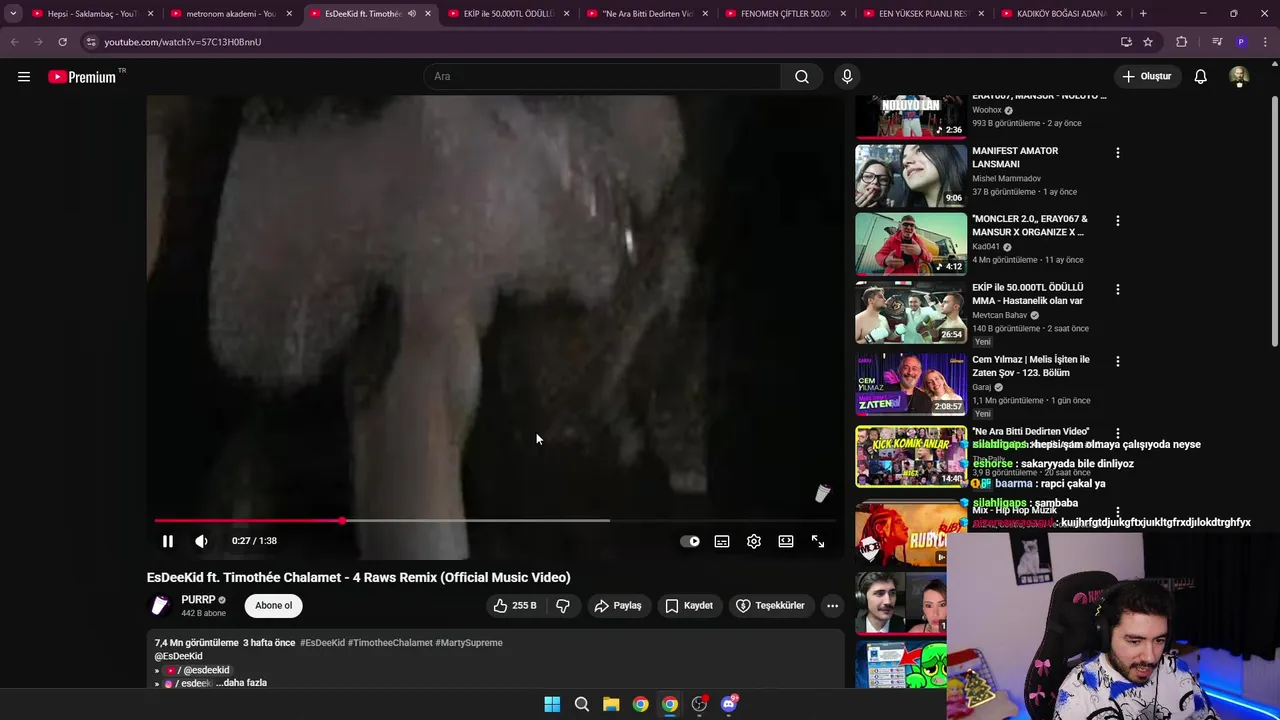Open Windows taskbar search
The width and height of the screenshot is (1280, 720).
581,704
